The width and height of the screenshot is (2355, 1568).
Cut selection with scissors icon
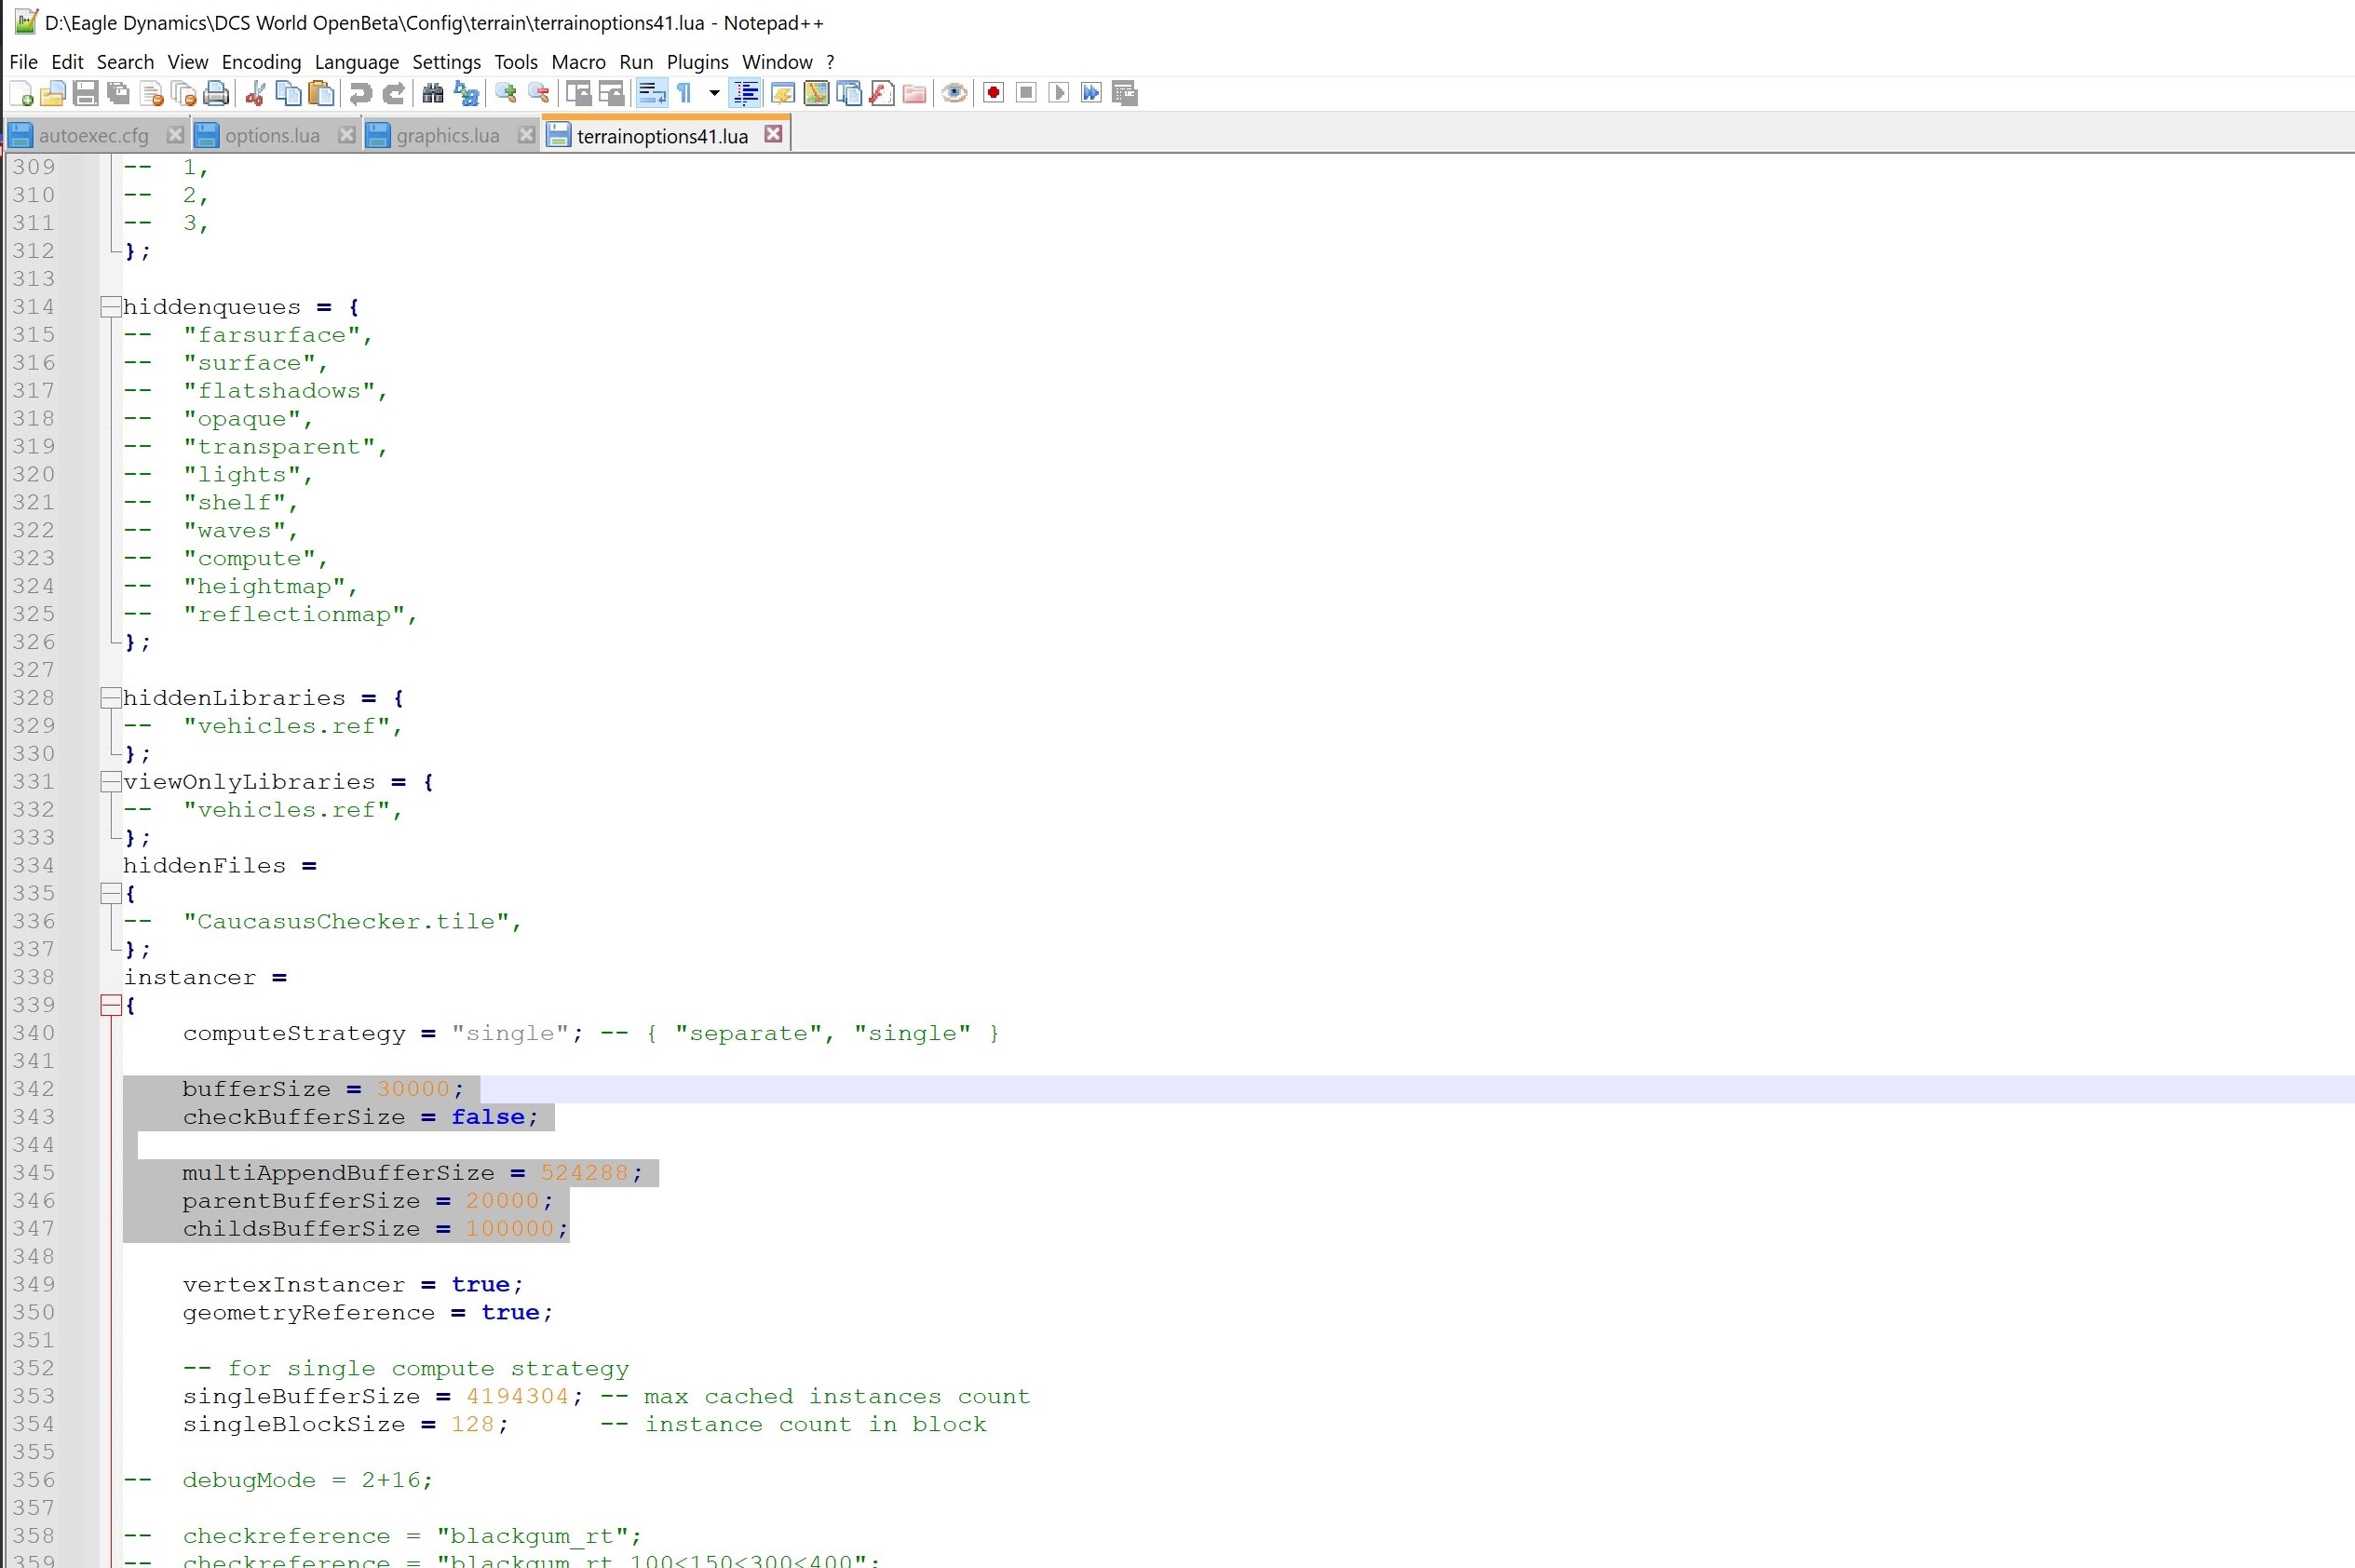click(x=255, y=94)
